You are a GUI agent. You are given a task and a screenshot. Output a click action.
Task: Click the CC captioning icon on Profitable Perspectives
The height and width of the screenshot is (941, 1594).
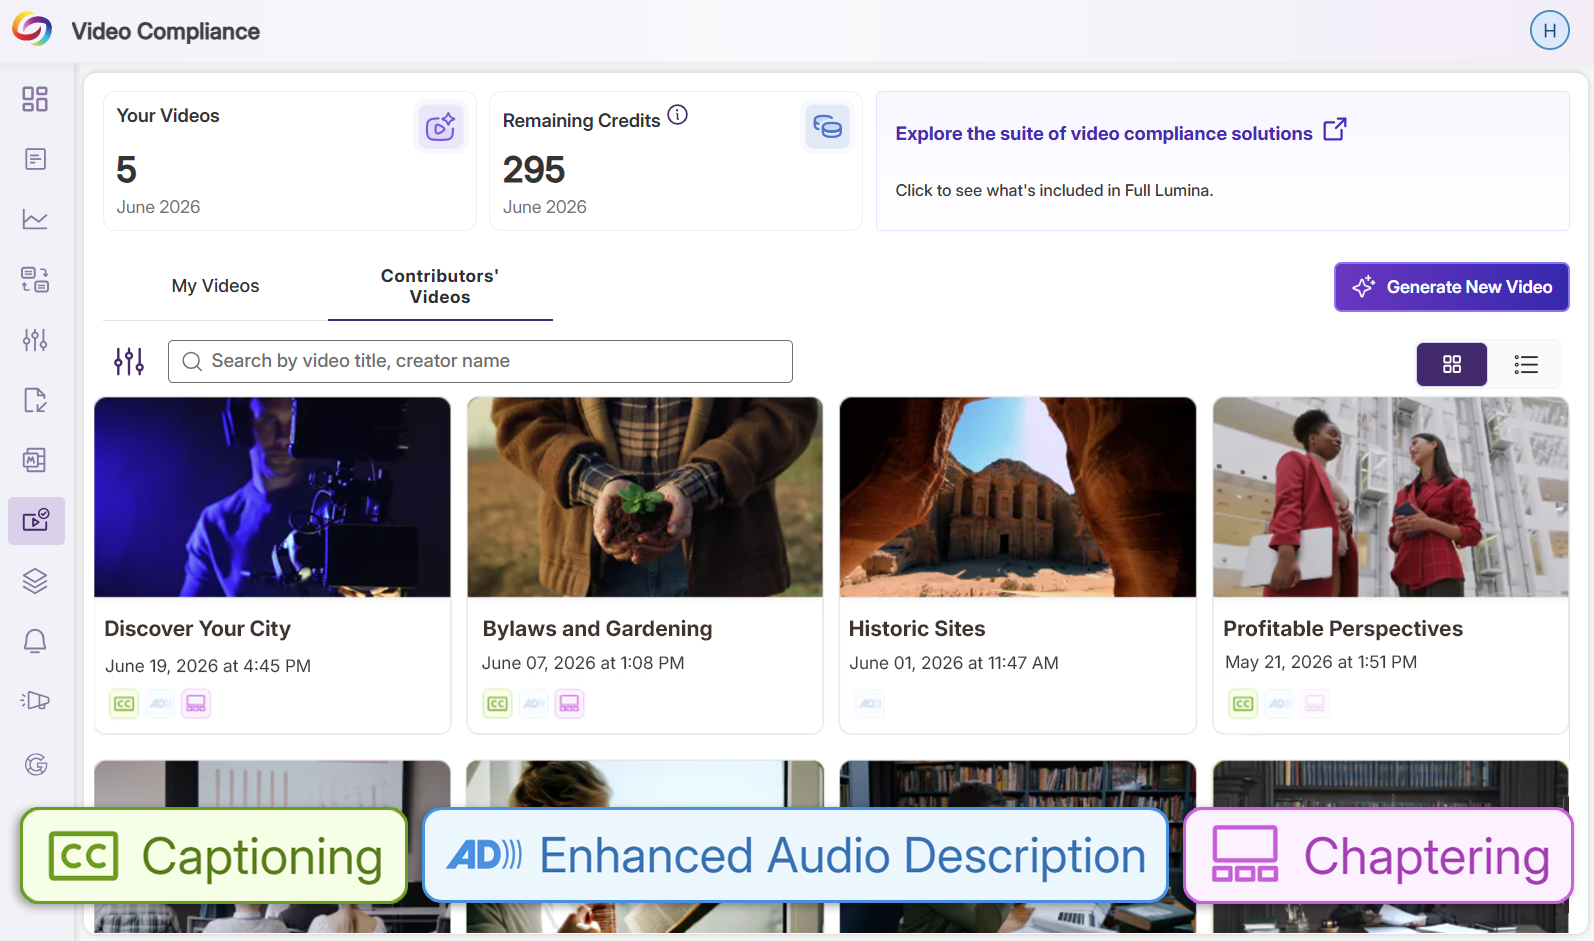(x=1243, y=704)
